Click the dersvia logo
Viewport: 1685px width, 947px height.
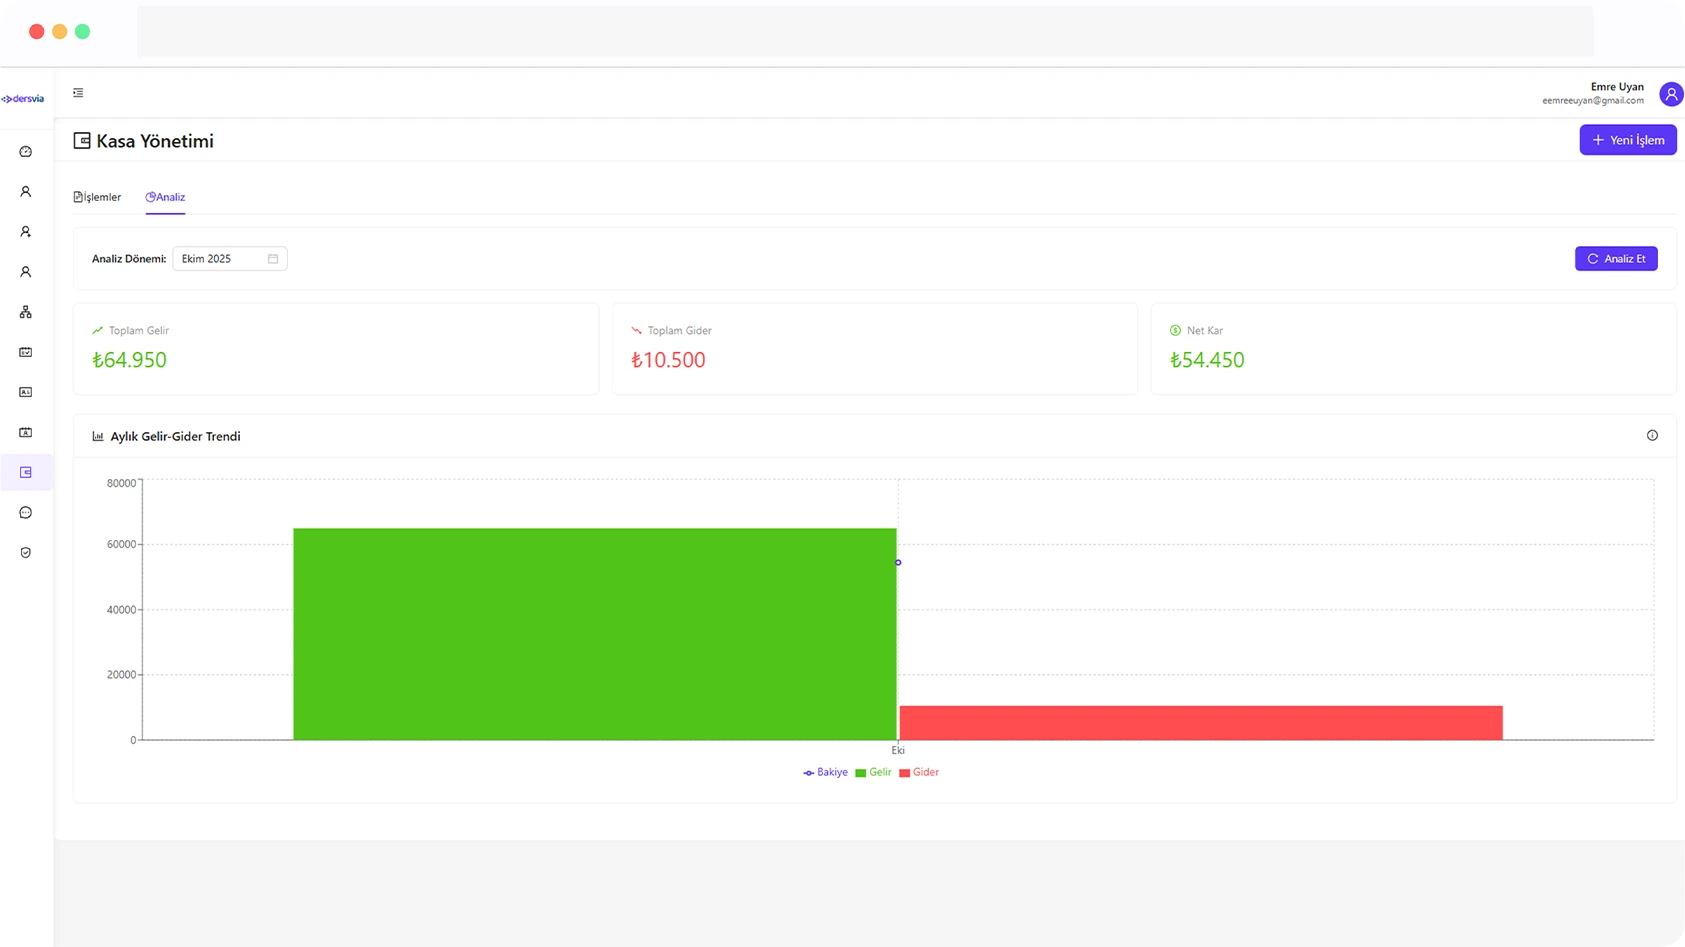point(23,99)
